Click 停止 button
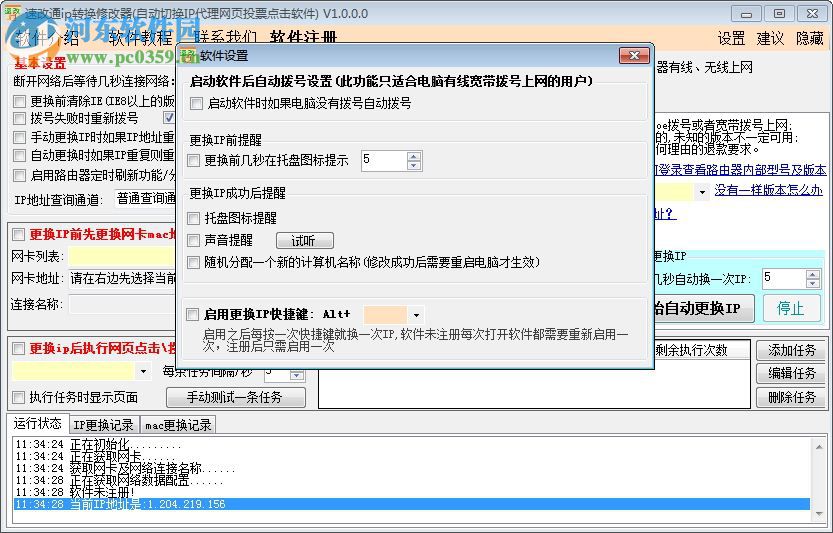833x533 pixels. click(x=792, y=308)
